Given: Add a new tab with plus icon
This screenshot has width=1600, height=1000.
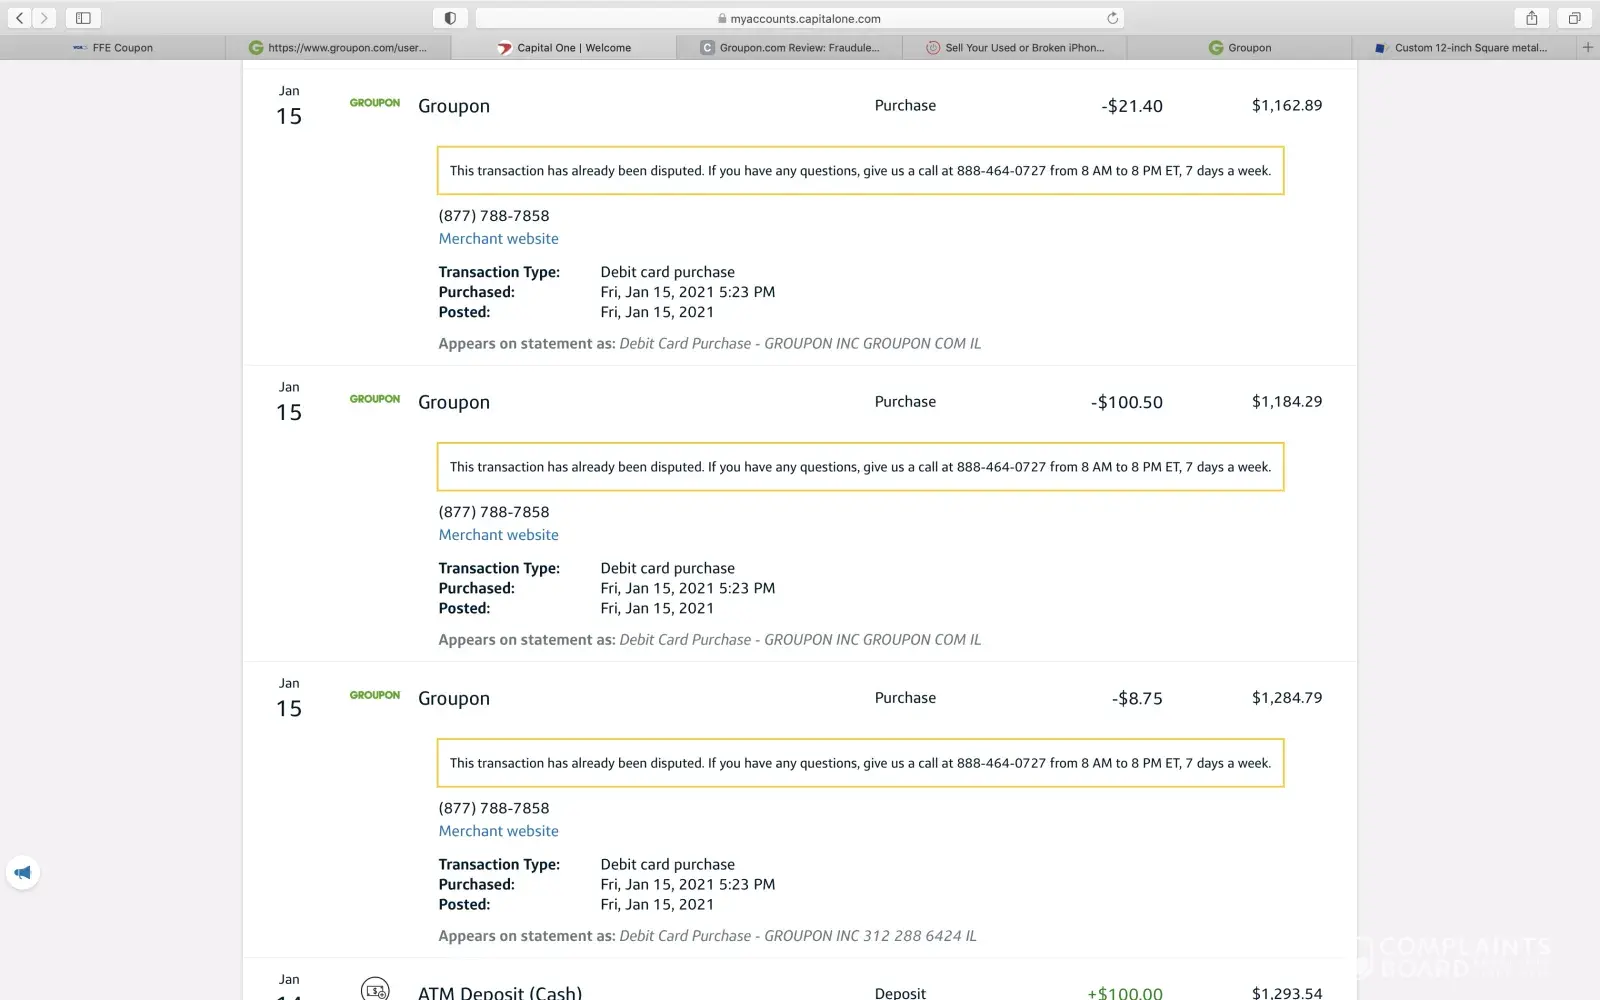Looking at the screenshot, I should click(1587, 47).
